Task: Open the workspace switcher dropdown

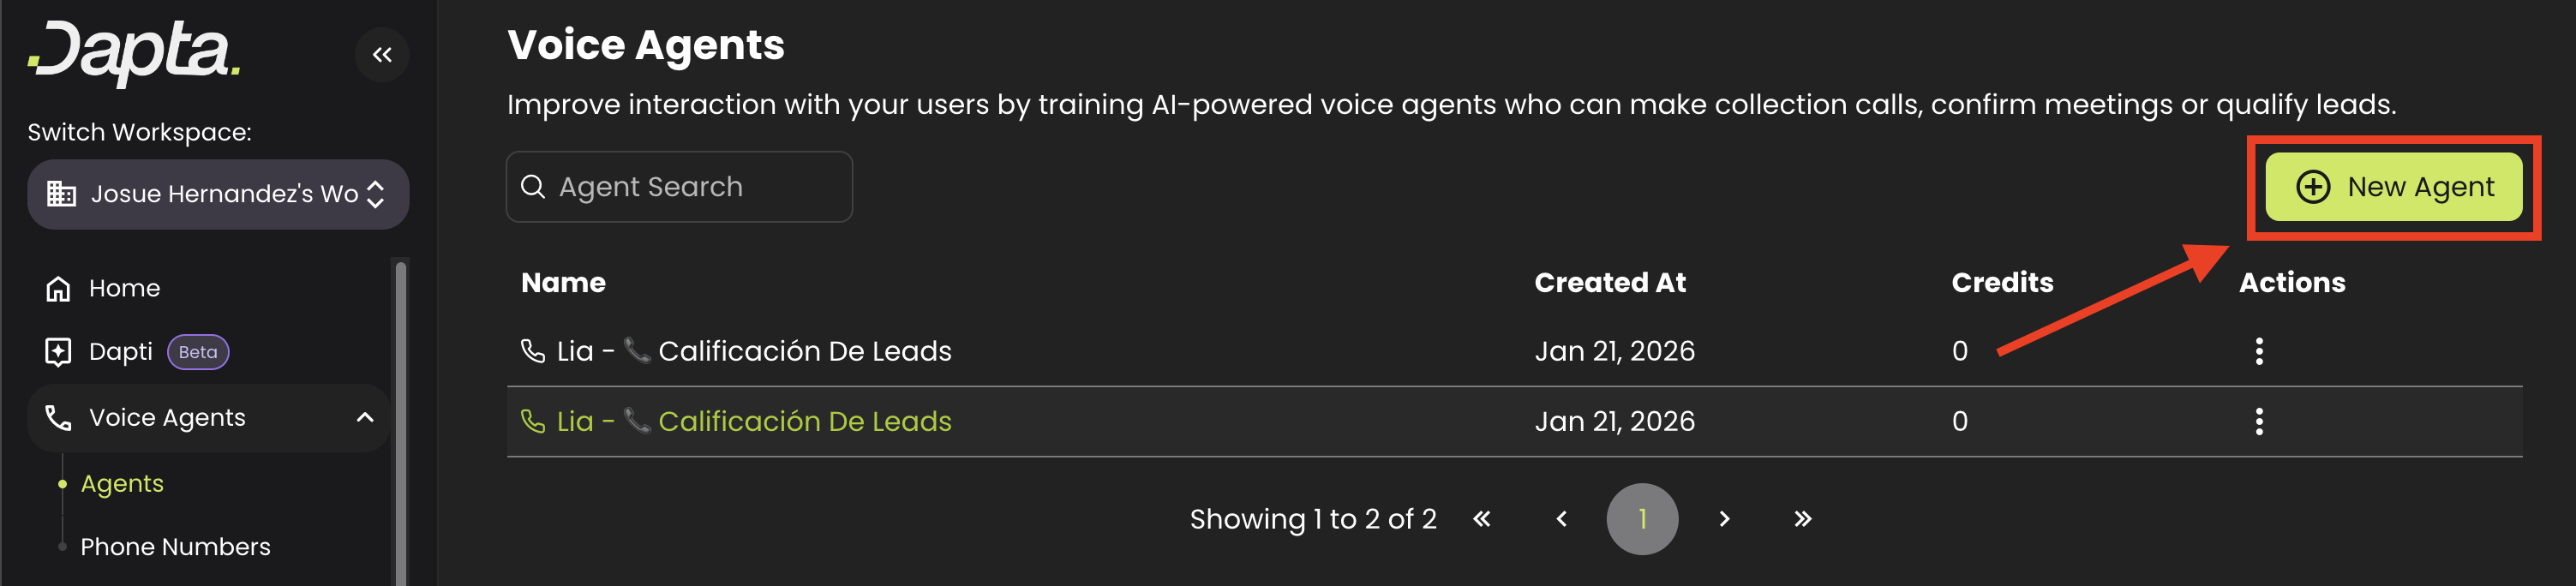Action: pyautogui.click(x=218, y=194)
